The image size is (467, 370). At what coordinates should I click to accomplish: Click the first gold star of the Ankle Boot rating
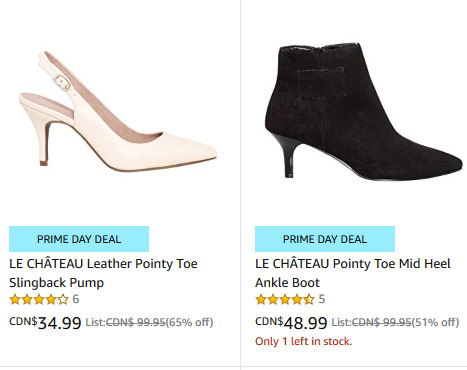point(261,299)
